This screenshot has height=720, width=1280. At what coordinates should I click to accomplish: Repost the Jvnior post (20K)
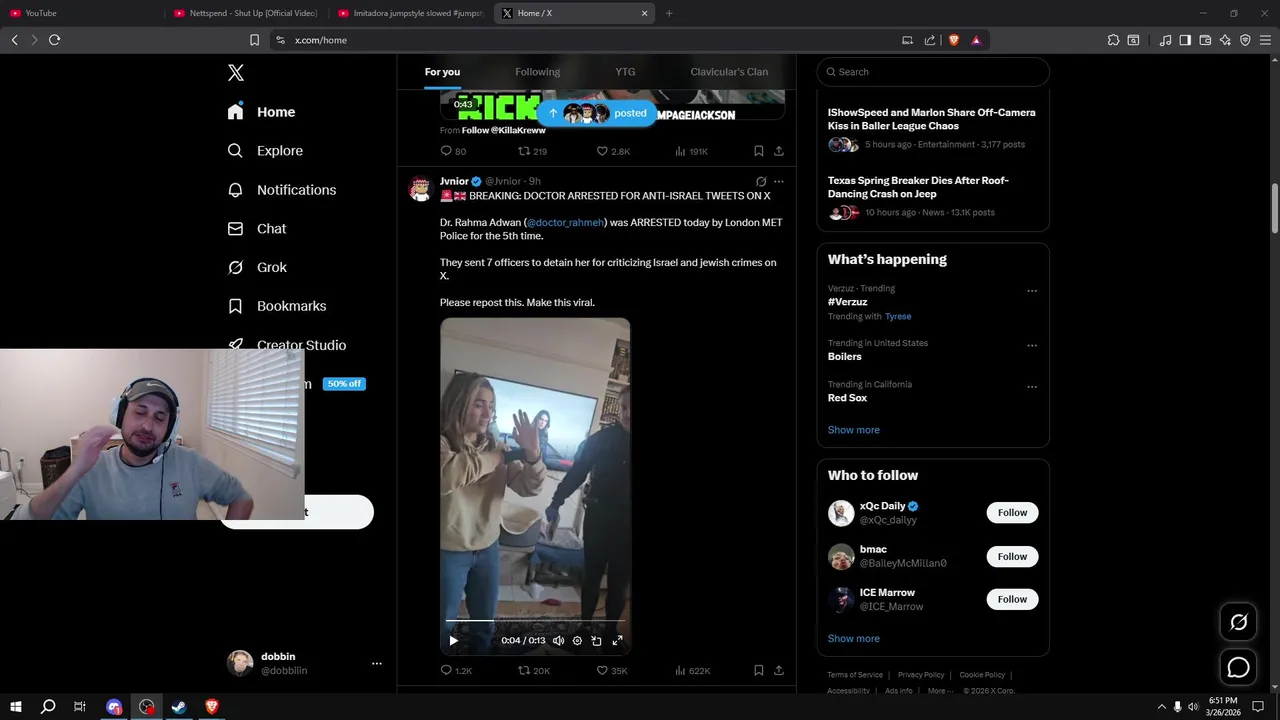tap(533, 670)
